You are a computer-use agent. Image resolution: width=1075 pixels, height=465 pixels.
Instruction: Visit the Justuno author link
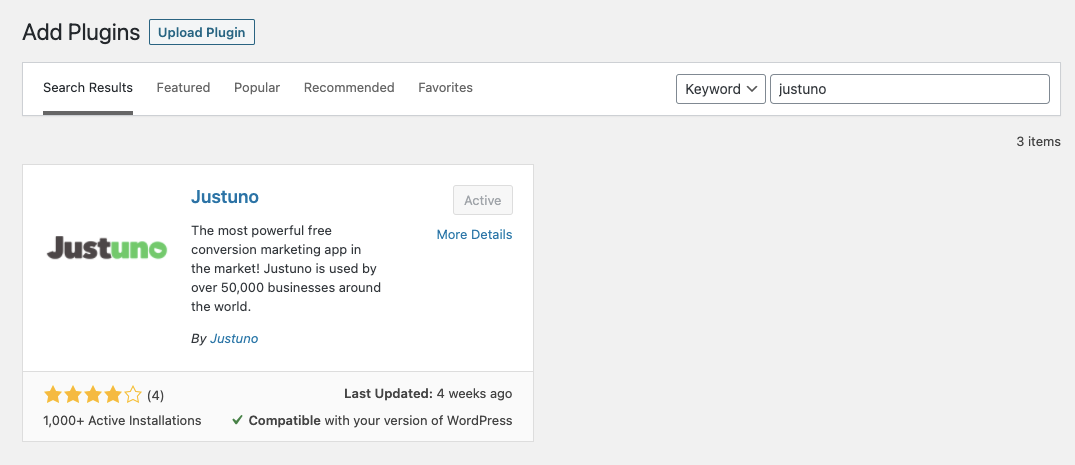tap(234, 339)
